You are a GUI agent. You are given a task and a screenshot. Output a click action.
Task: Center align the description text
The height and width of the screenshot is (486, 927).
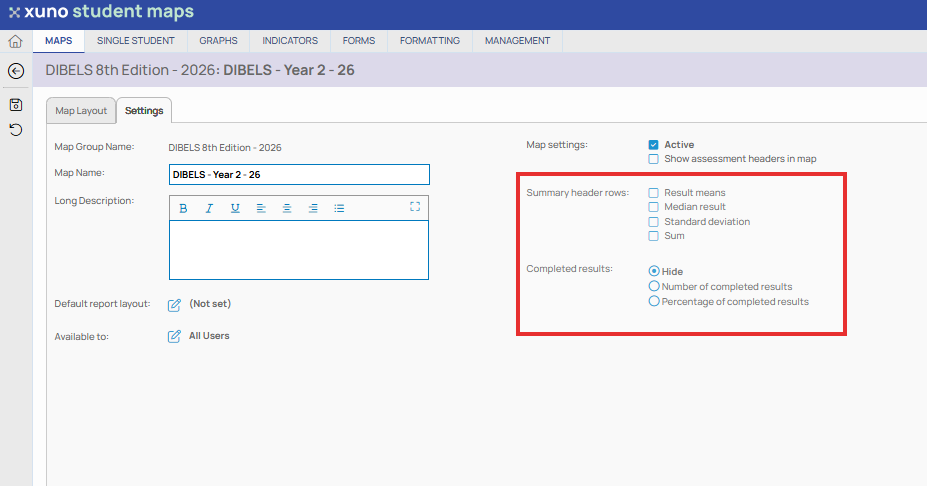coord(287,208)
